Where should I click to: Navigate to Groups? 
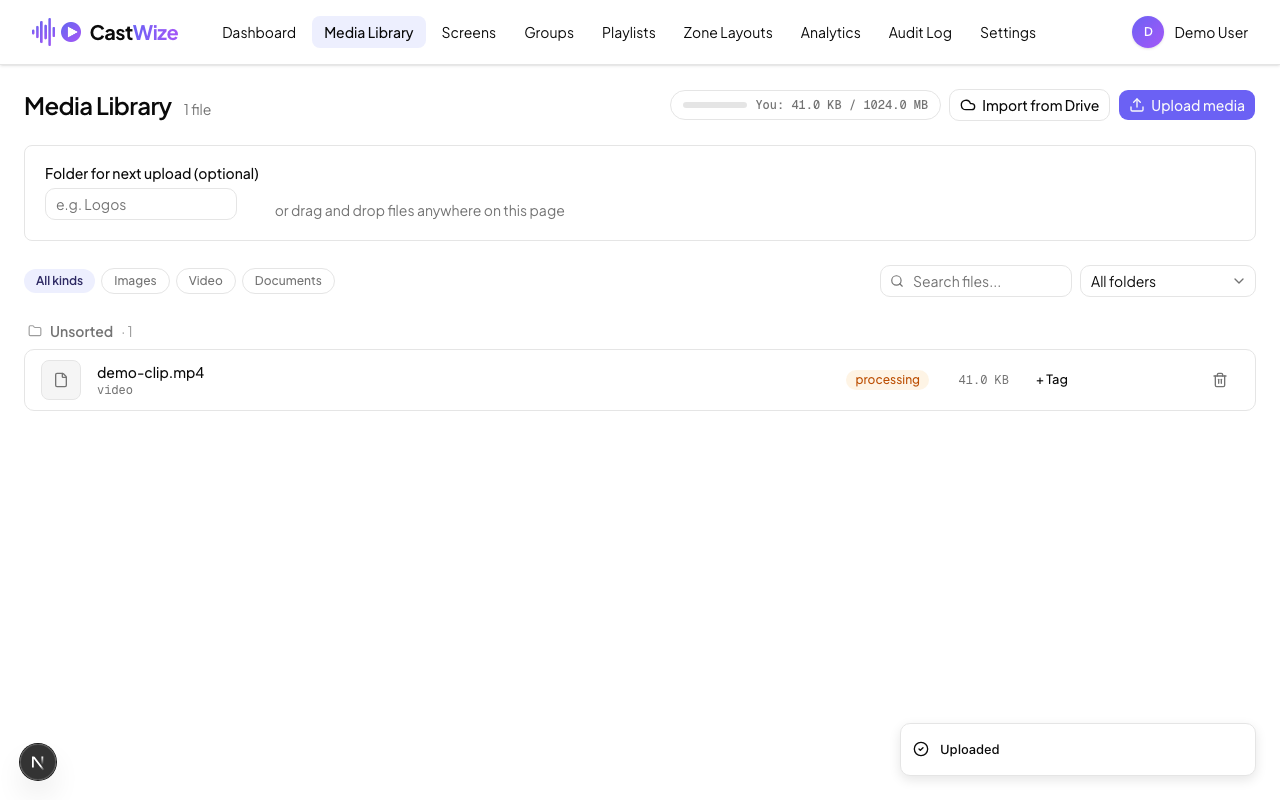pos(549,32)
